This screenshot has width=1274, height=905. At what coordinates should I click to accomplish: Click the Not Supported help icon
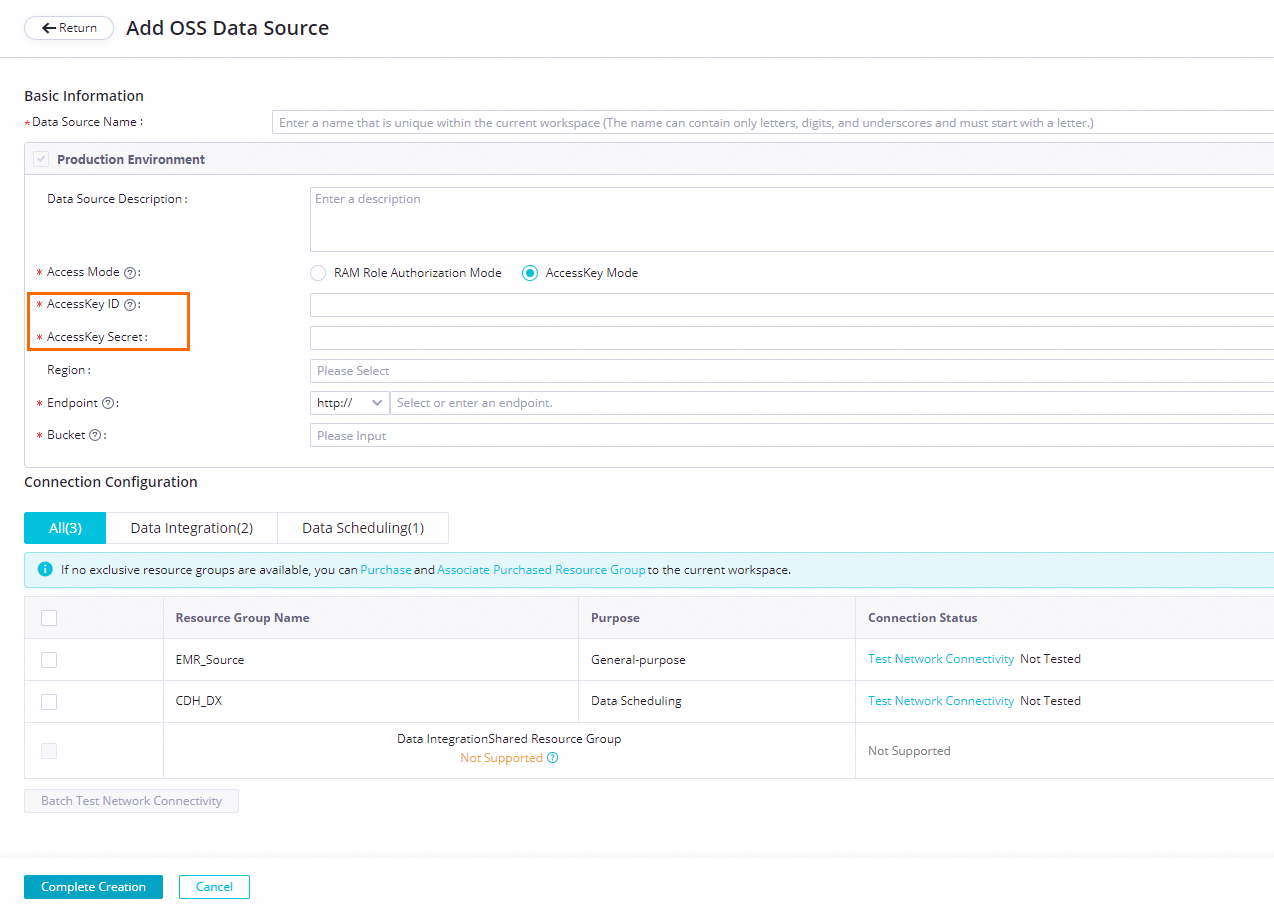coord(552,758)
